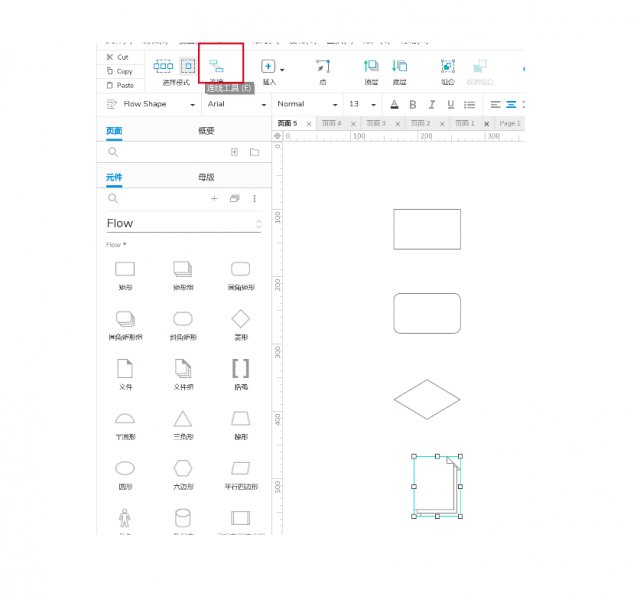
Task: Switch to the 母版 masters tab
Action: coord(206,177)
